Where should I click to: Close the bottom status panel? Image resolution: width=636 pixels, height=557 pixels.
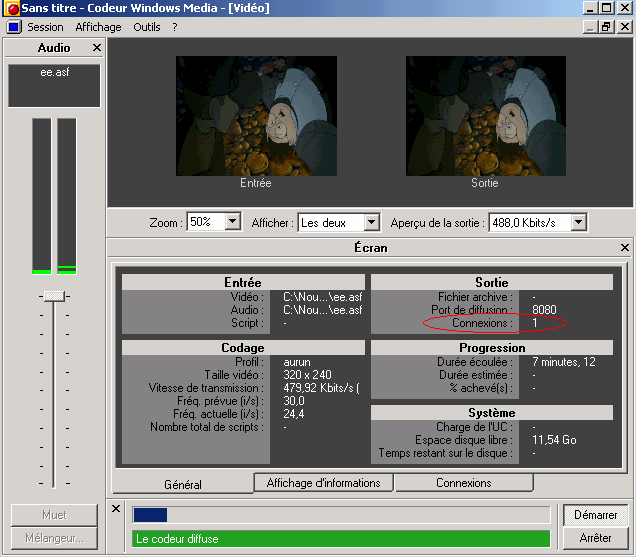[116, 508]
